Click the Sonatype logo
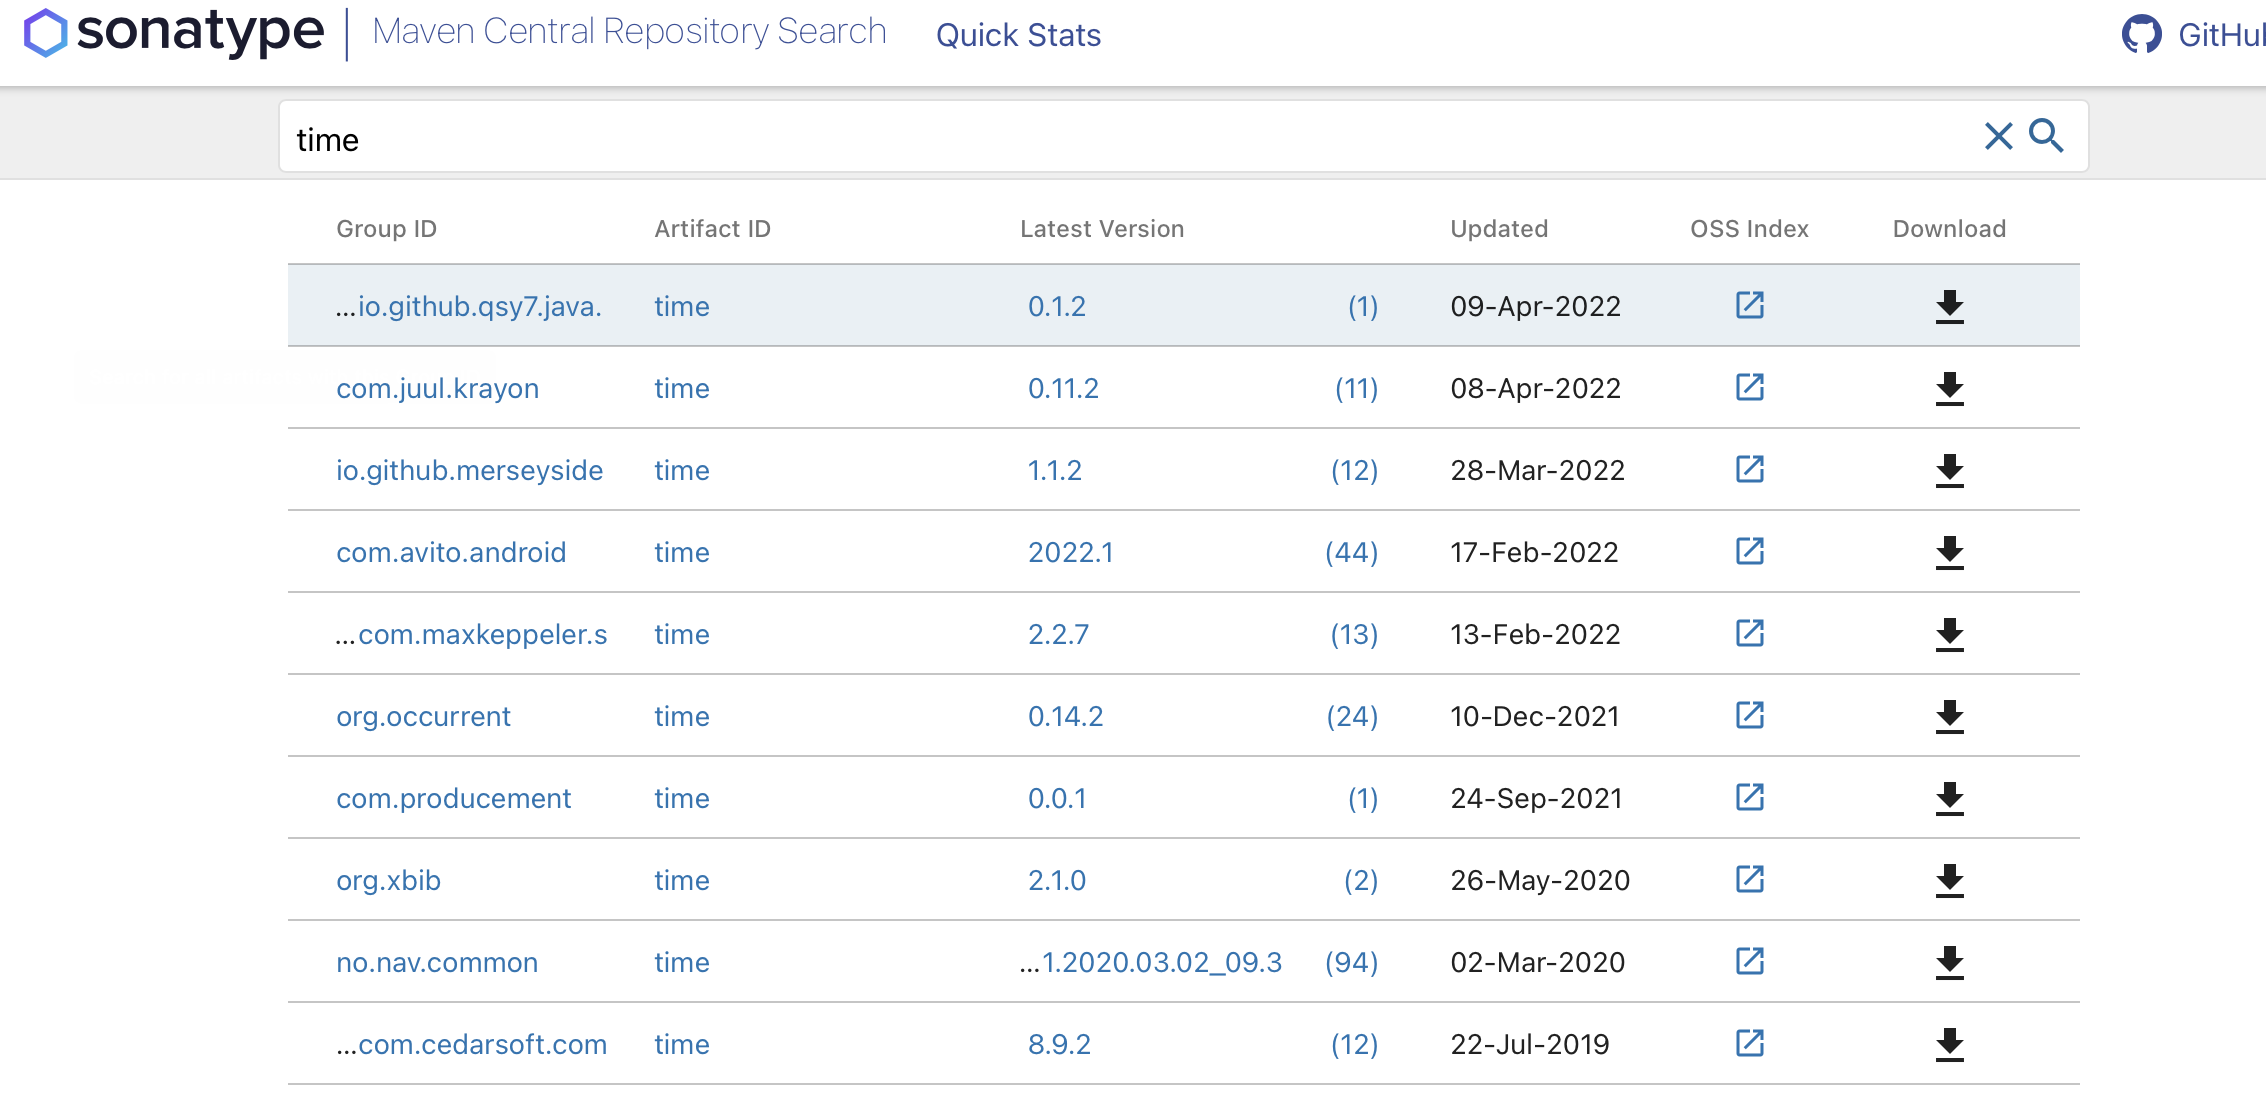This screenshot has height=1098, width=2266. pos(174,32)
